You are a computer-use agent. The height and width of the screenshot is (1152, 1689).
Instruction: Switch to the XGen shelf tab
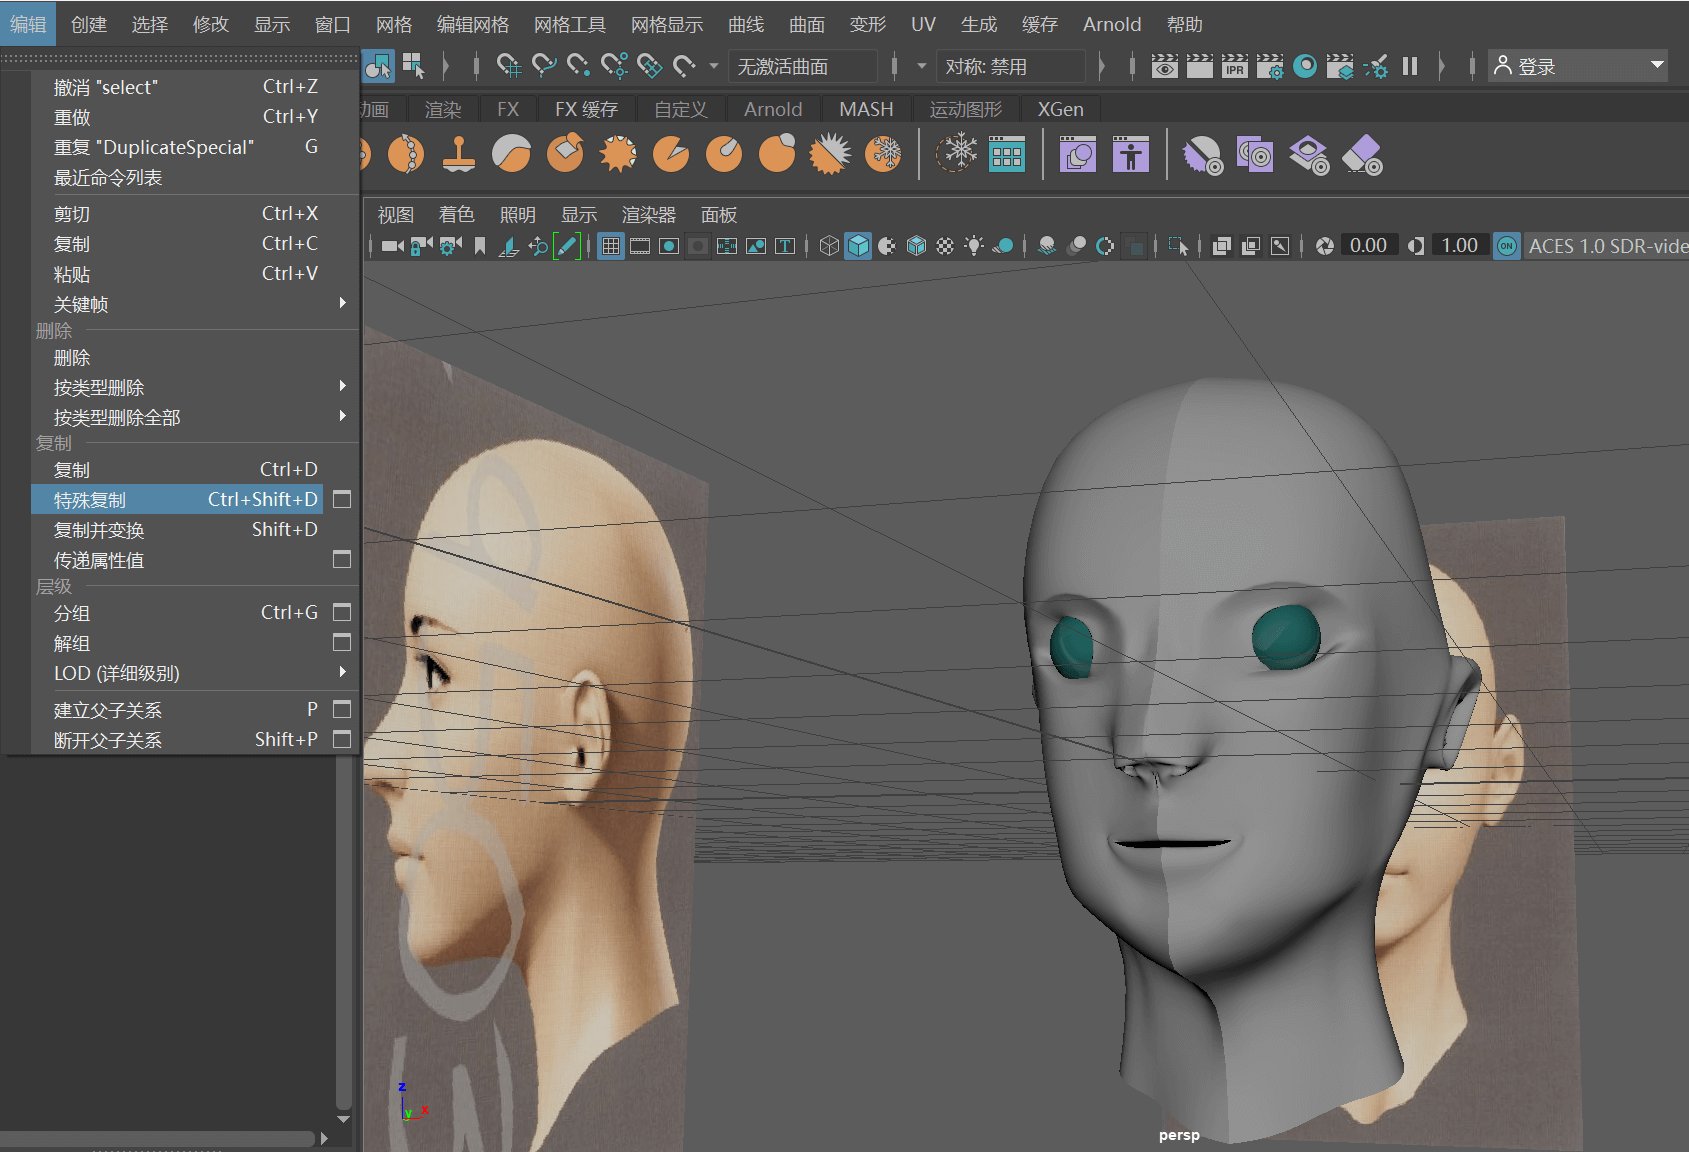pos(1060,109)
